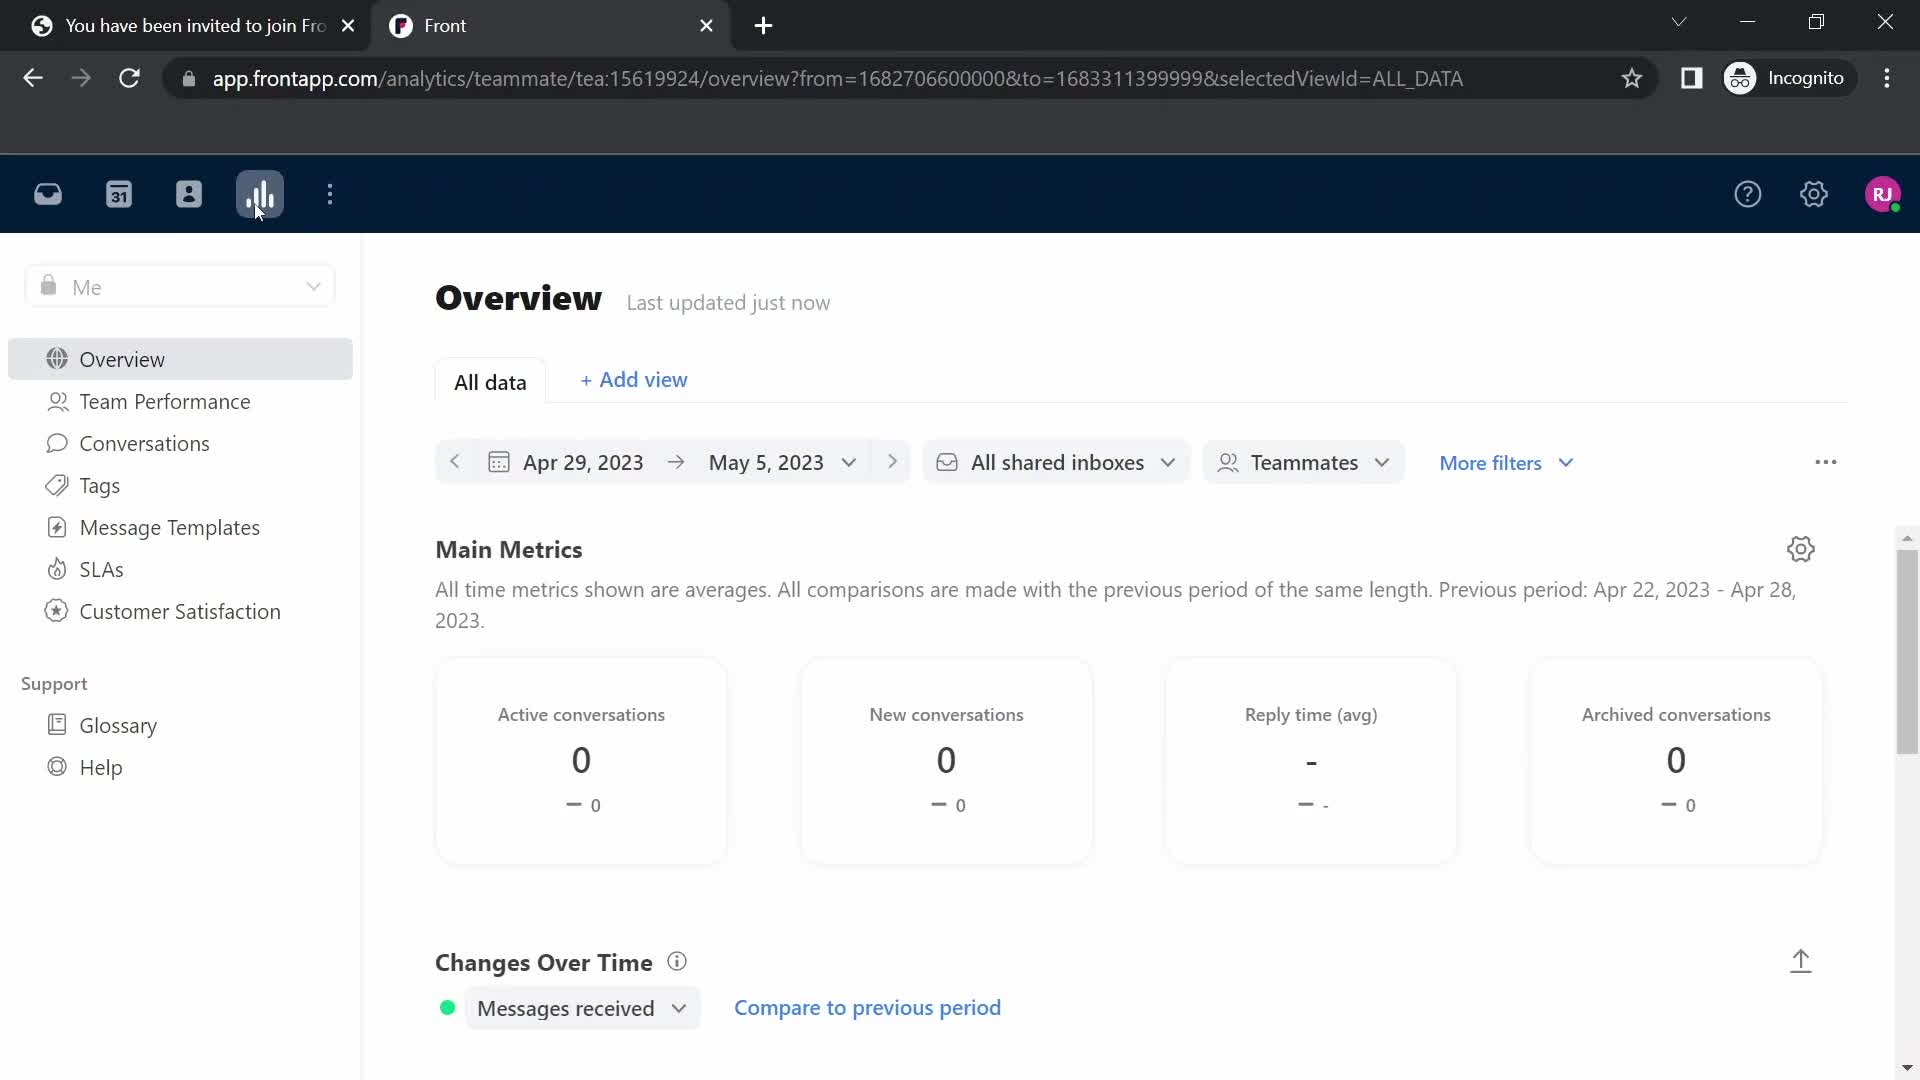Go to previous date period arrow
The image size is (1920, 1080).
[x=455, y=462]
